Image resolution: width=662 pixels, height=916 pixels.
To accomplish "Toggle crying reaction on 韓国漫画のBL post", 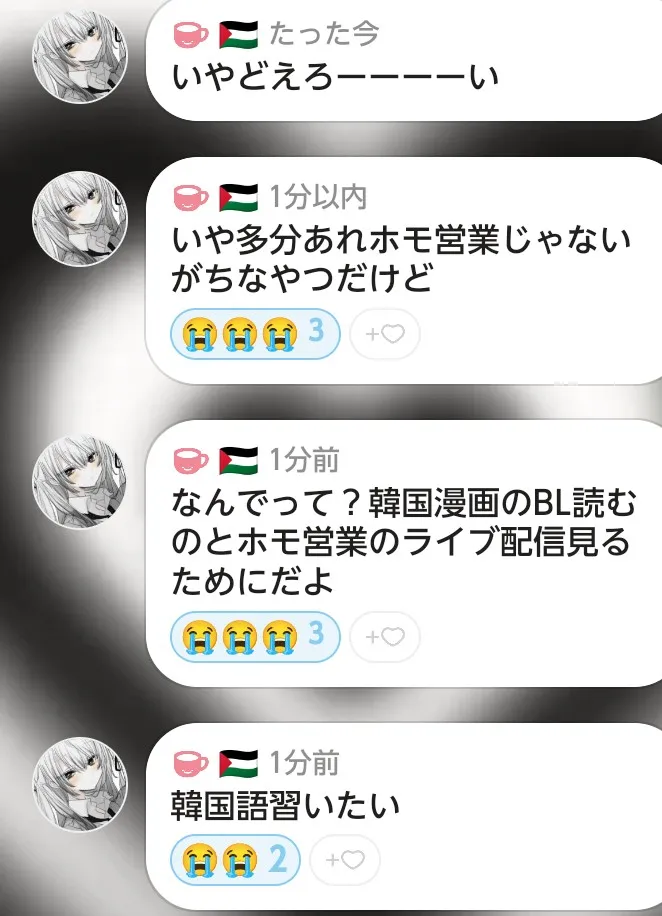I will [x=255, y=637].
